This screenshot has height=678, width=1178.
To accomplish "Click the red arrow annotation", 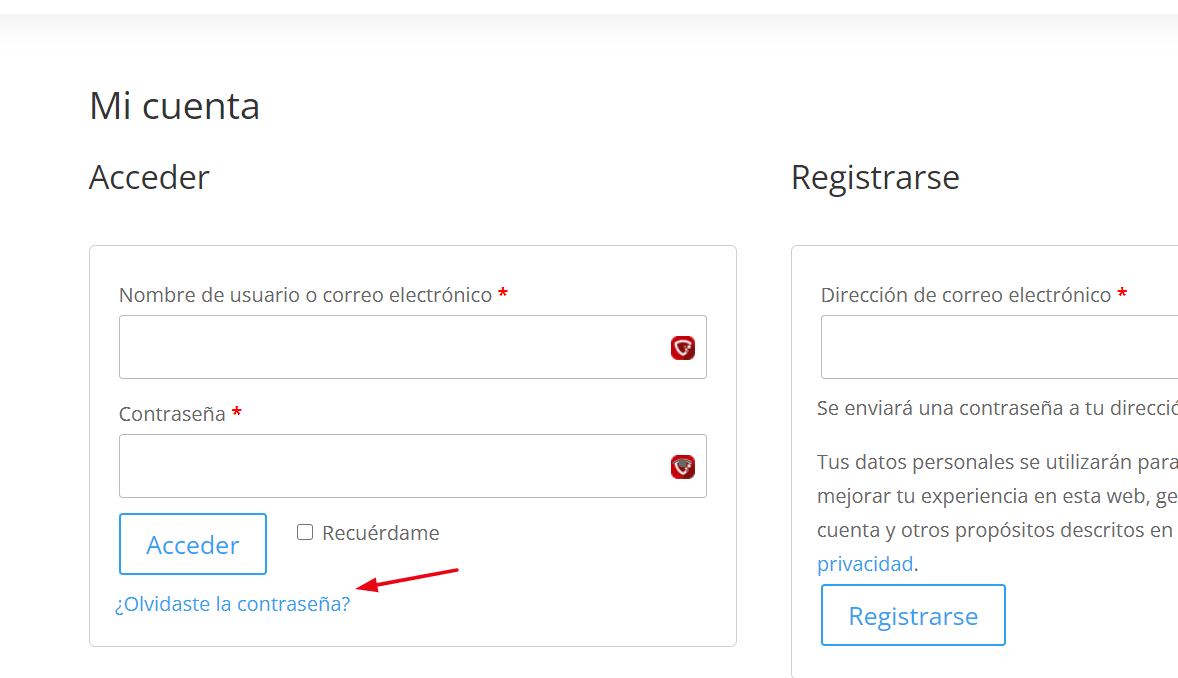I will pyautogui.click(x=406, y=579).
